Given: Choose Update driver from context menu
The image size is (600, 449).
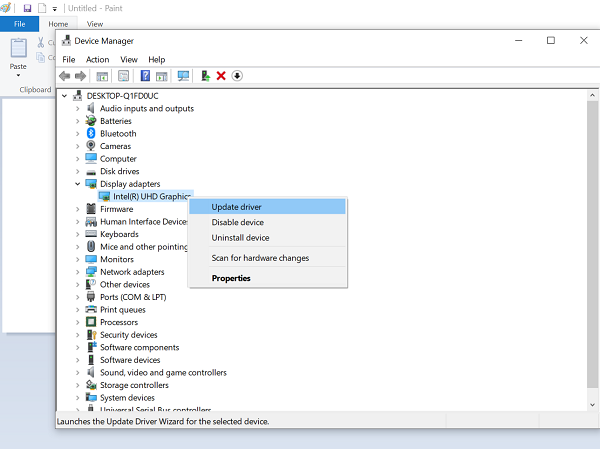Looking at the screenshot, I should tap(237, 207).
